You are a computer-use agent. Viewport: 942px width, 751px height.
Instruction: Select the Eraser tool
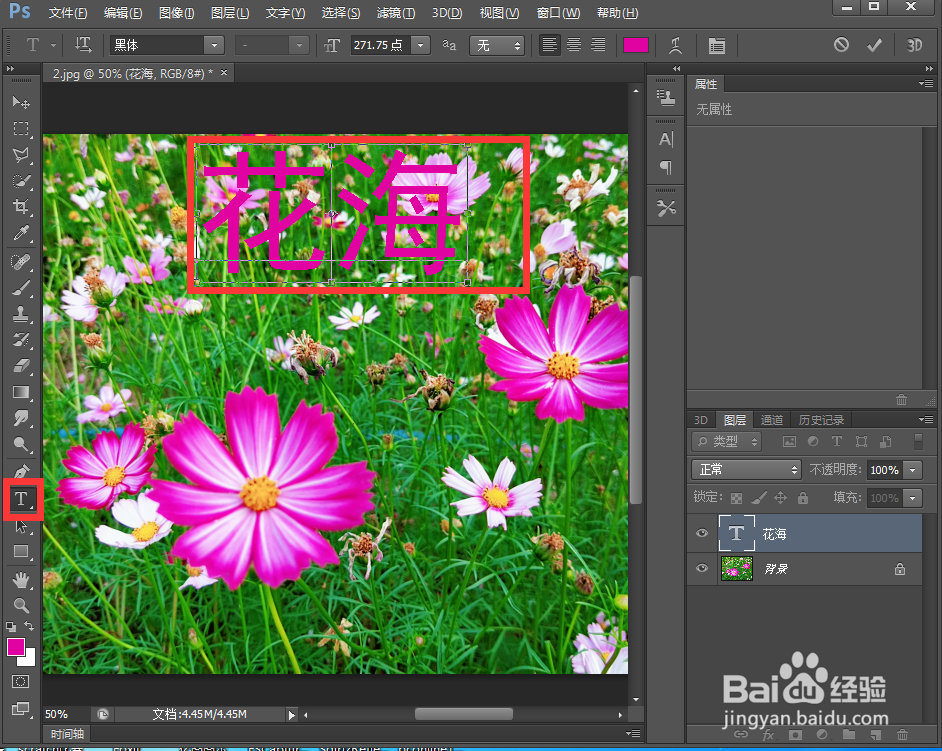click(x=21, y=365)
